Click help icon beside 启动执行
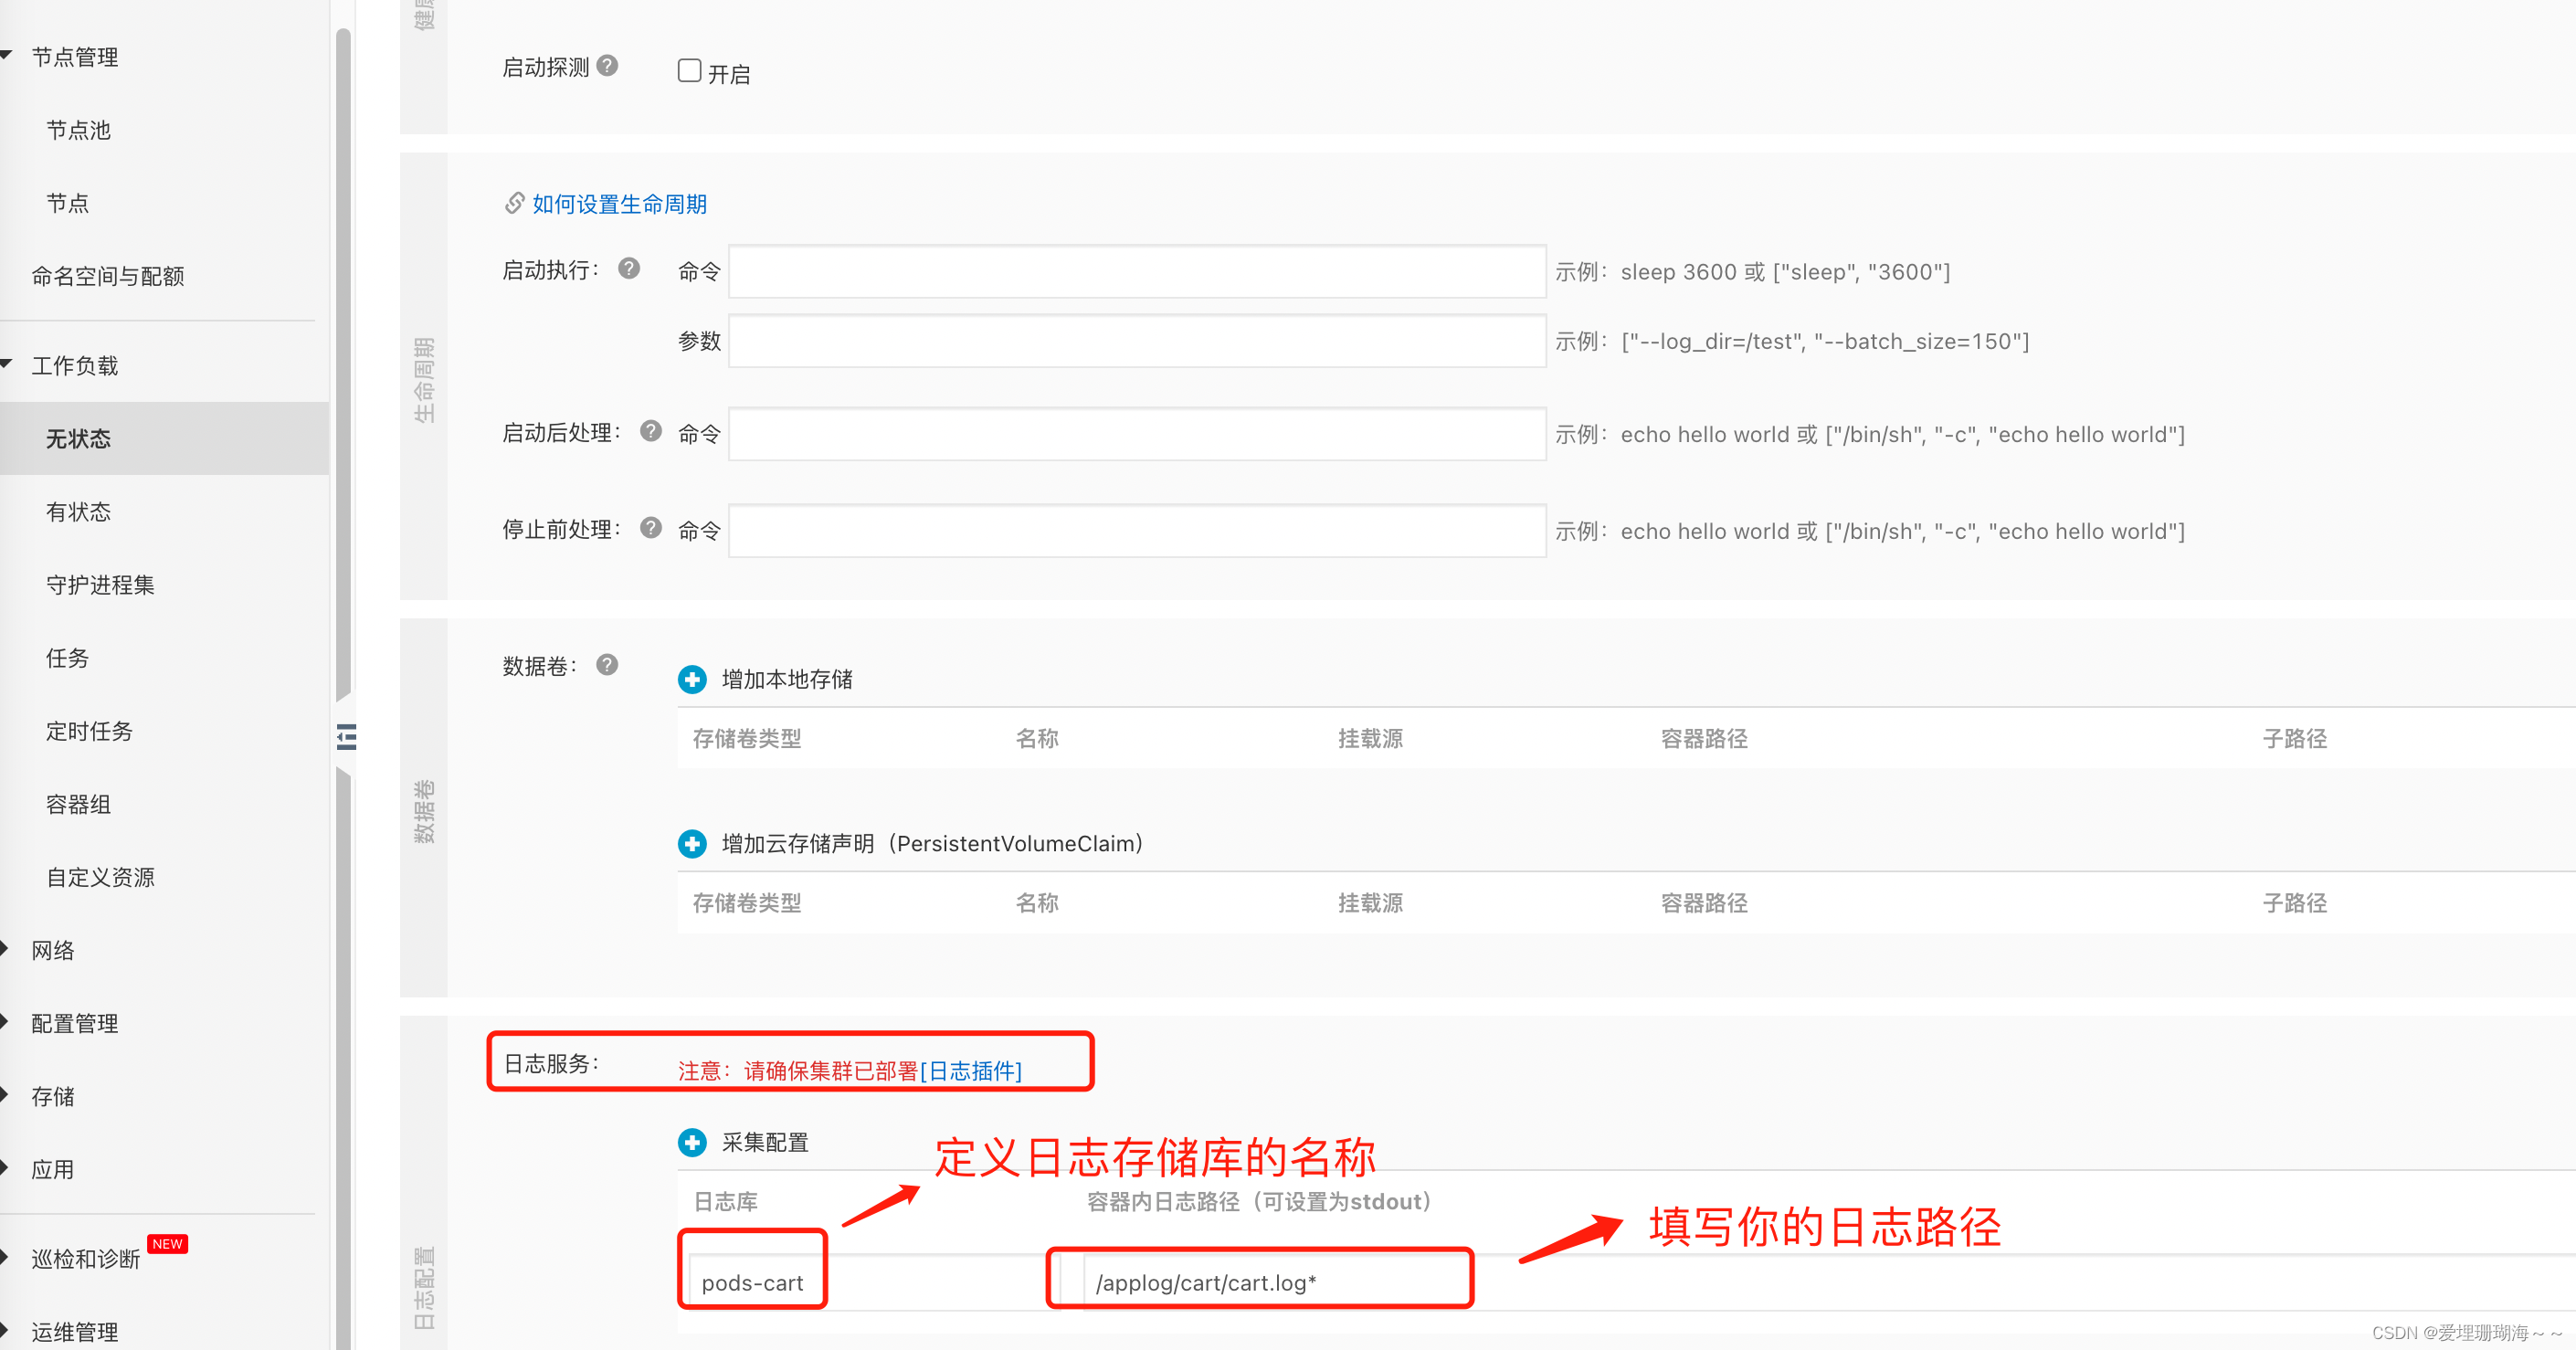 629,268
